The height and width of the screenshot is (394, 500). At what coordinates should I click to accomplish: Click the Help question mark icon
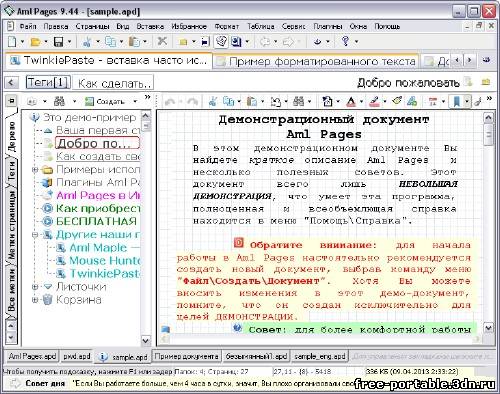pyautogui.click(x=346, y=41)
